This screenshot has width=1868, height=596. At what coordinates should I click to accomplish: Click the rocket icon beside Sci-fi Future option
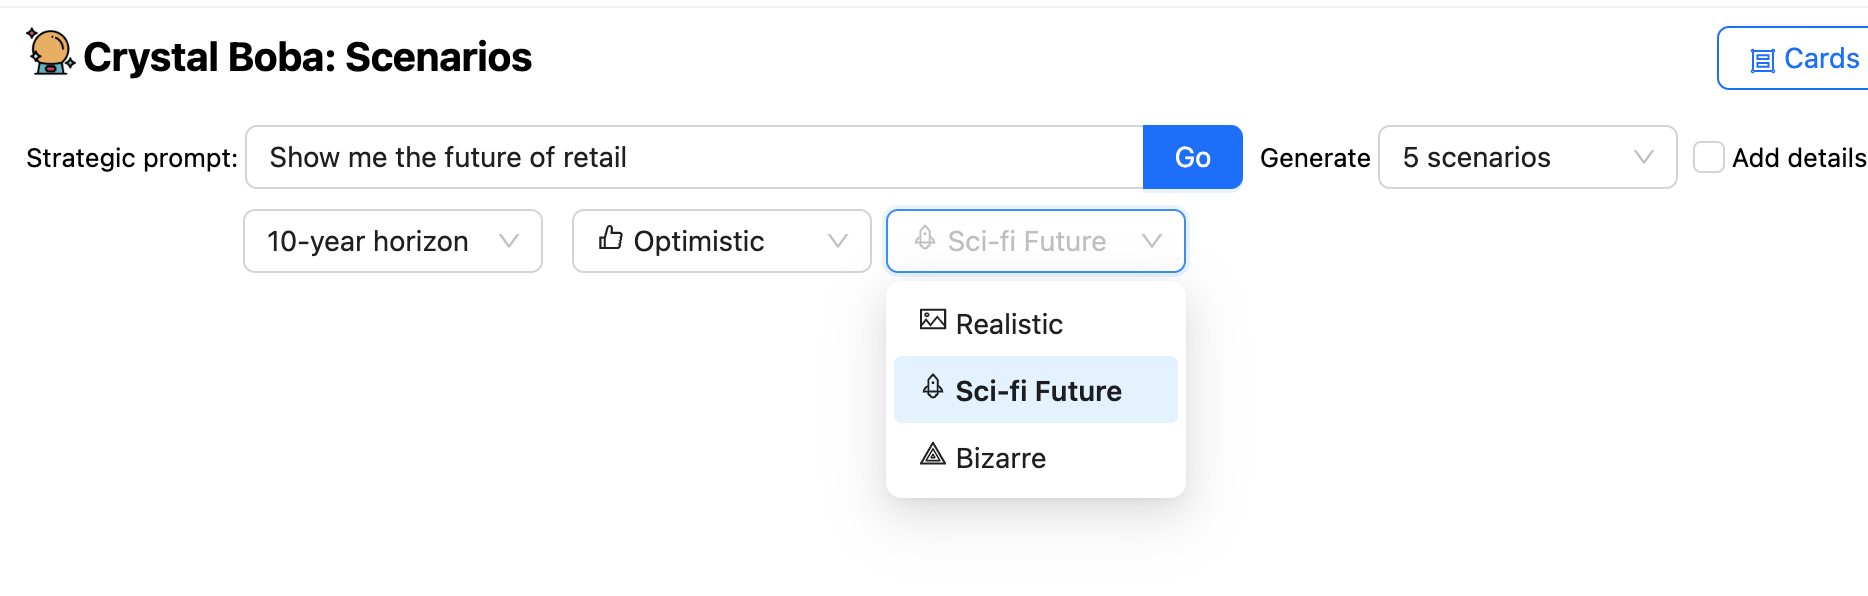pos(932,388)
